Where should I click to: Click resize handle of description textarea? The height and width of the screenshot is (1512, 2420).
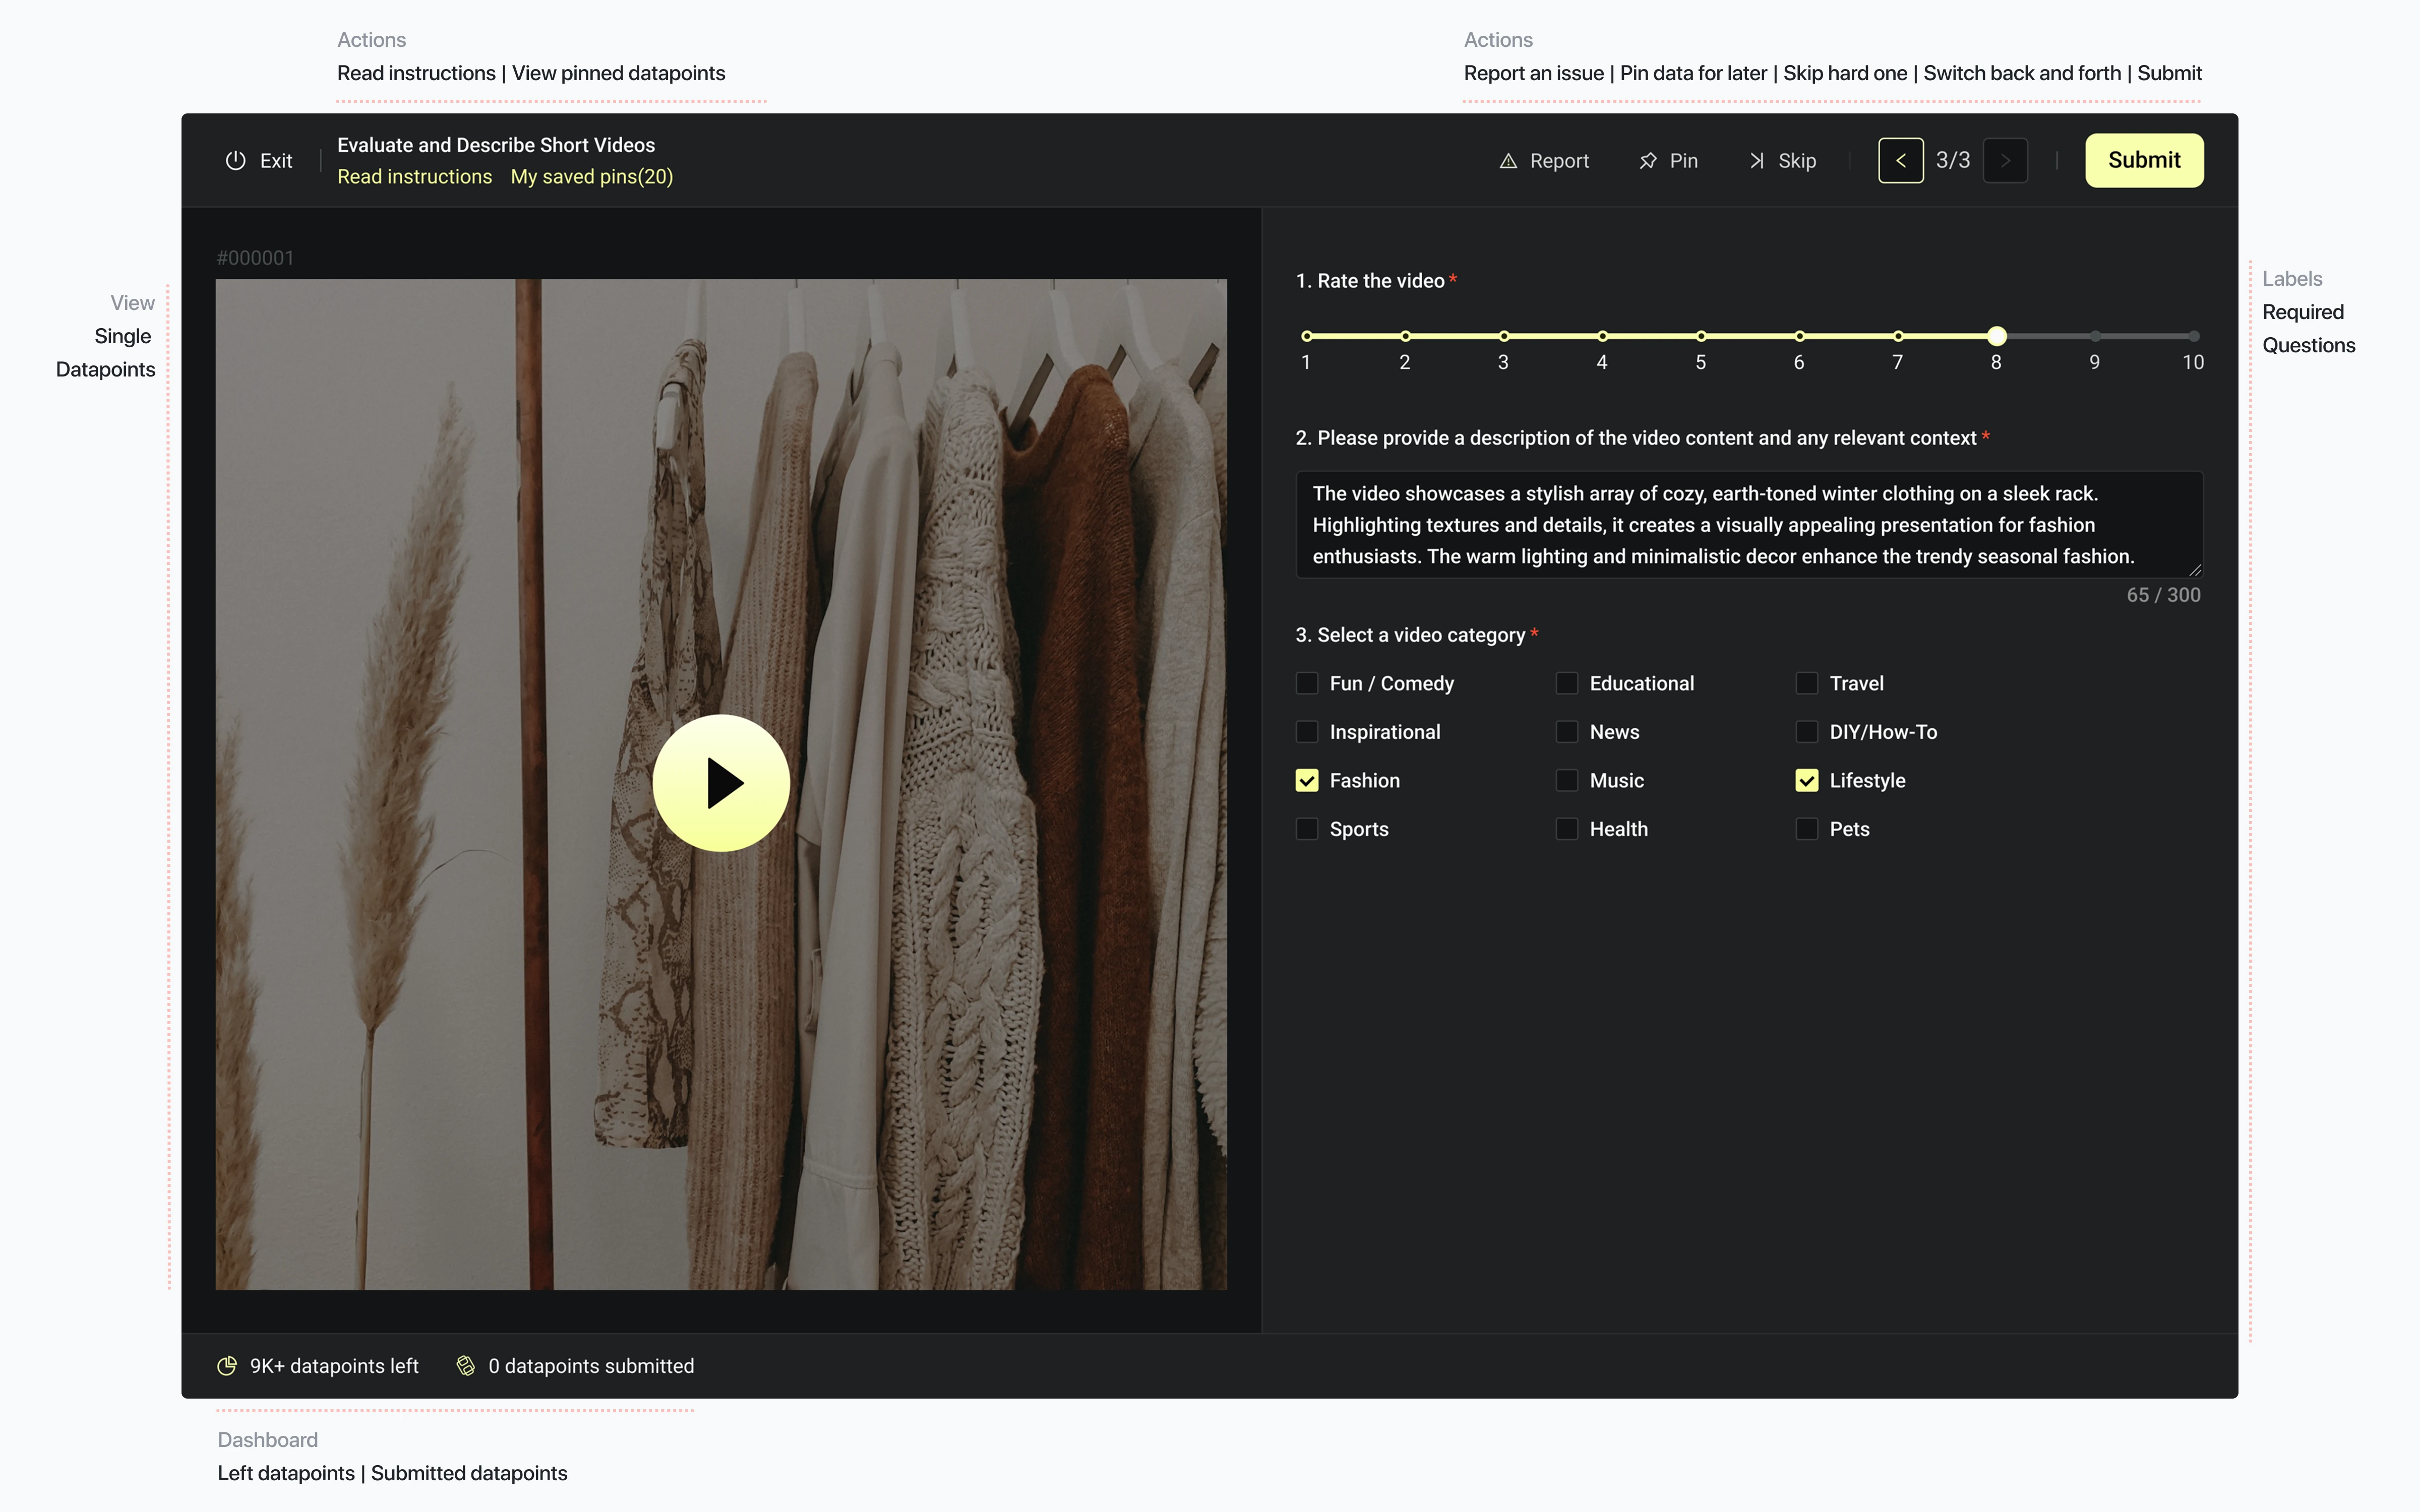click(2195, 570)
